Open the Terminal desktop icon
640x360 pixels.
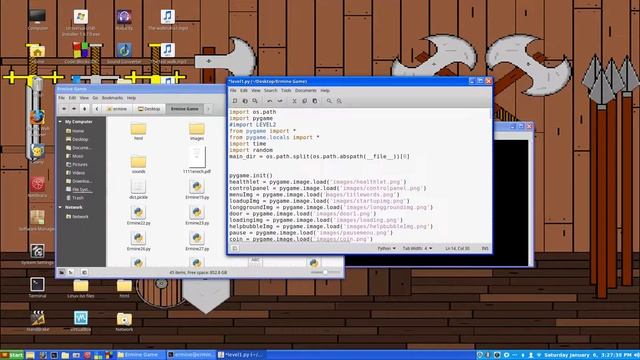pos(37,287)
